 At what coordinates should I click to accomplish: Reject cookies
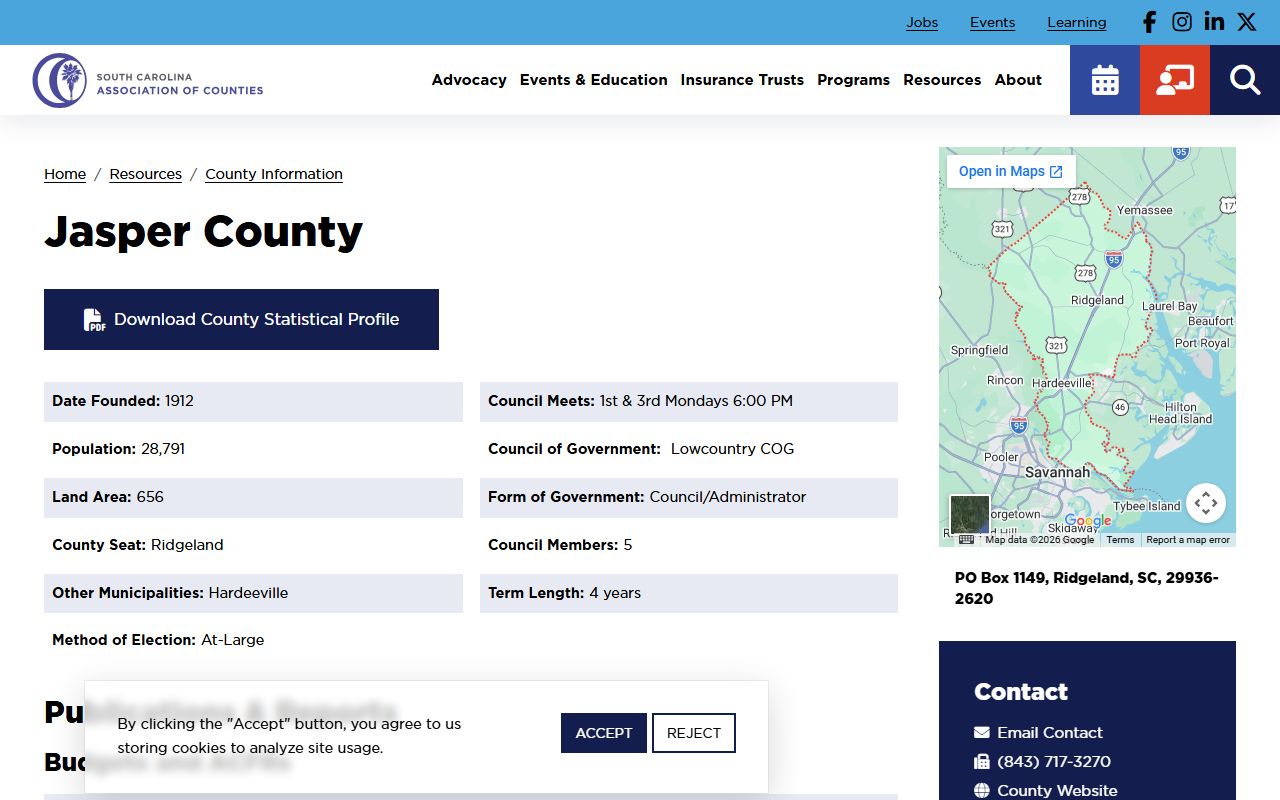pyautogui.click(x=694, y=733)
